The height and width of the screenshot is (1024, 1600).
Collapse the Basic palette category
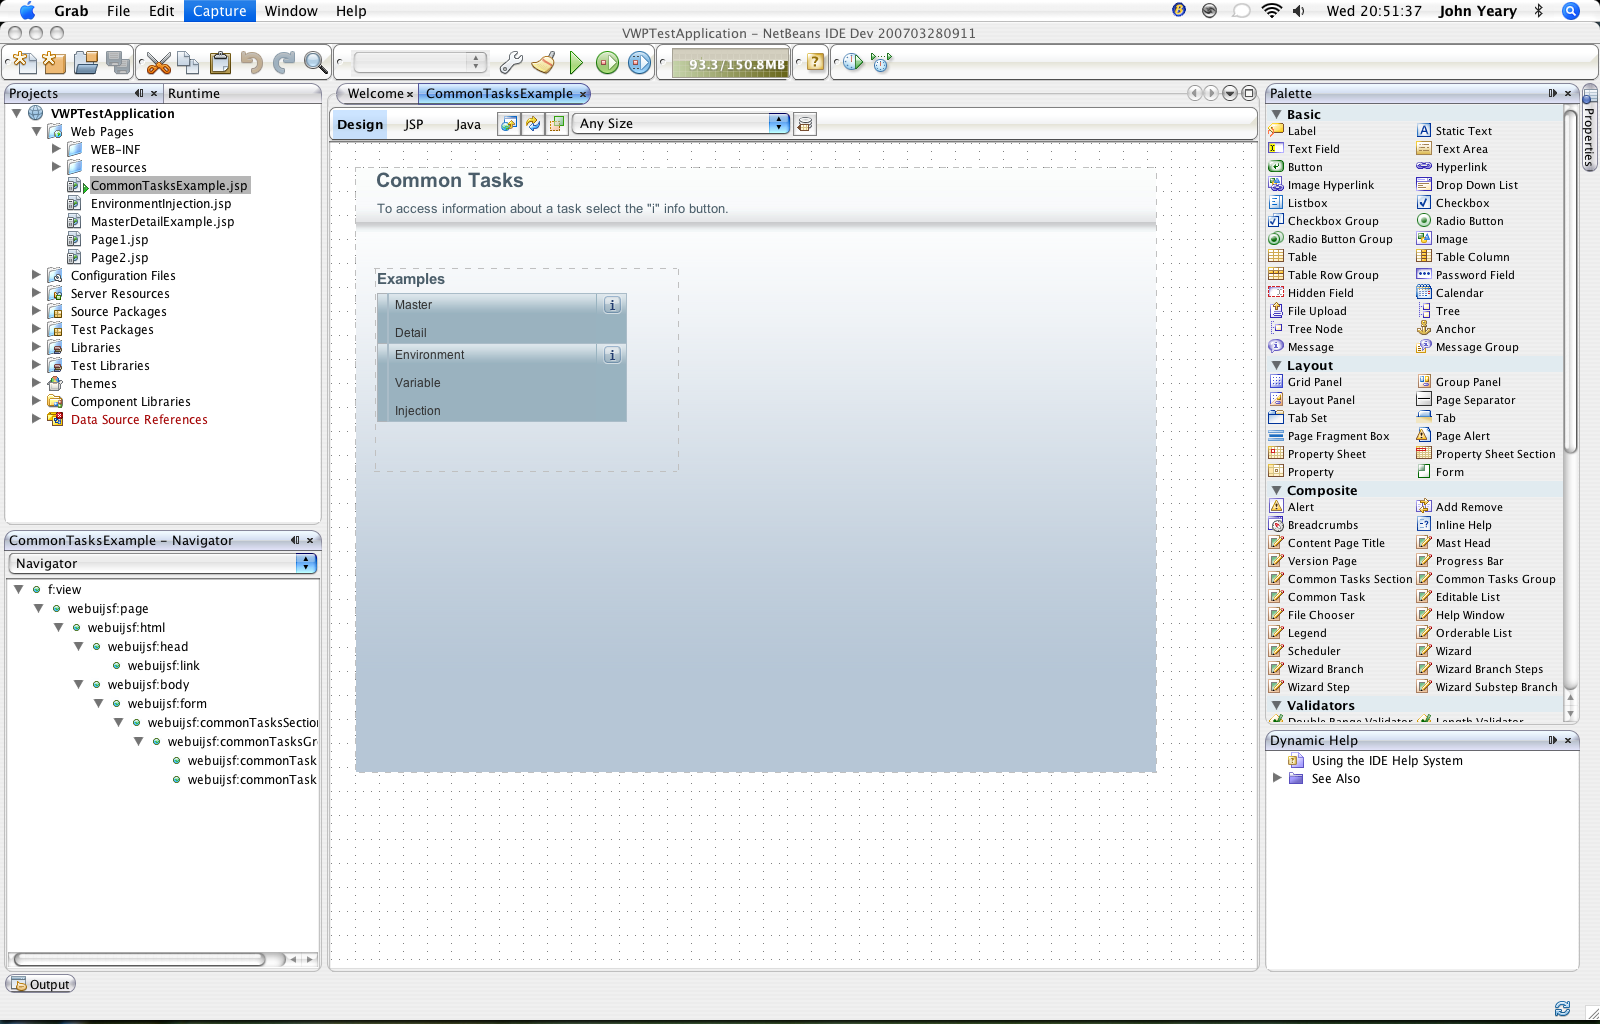click(1277, 114)
